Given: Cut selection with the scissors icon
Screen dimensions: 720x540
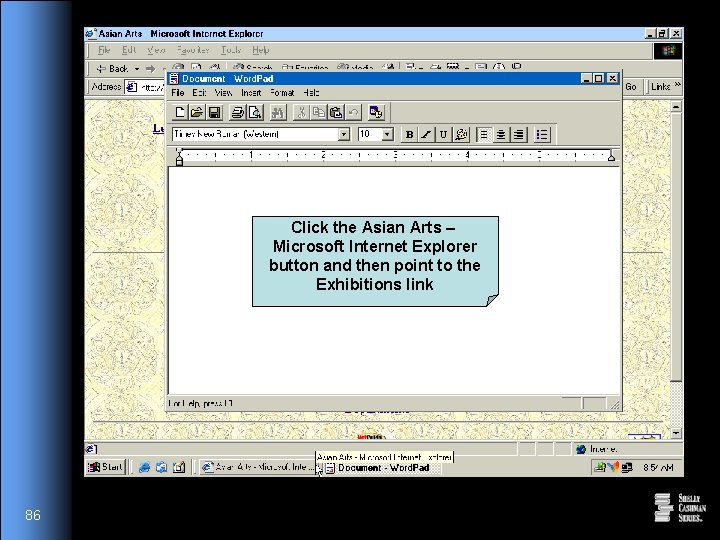Looking at the screenshot, I should (301, 112).
